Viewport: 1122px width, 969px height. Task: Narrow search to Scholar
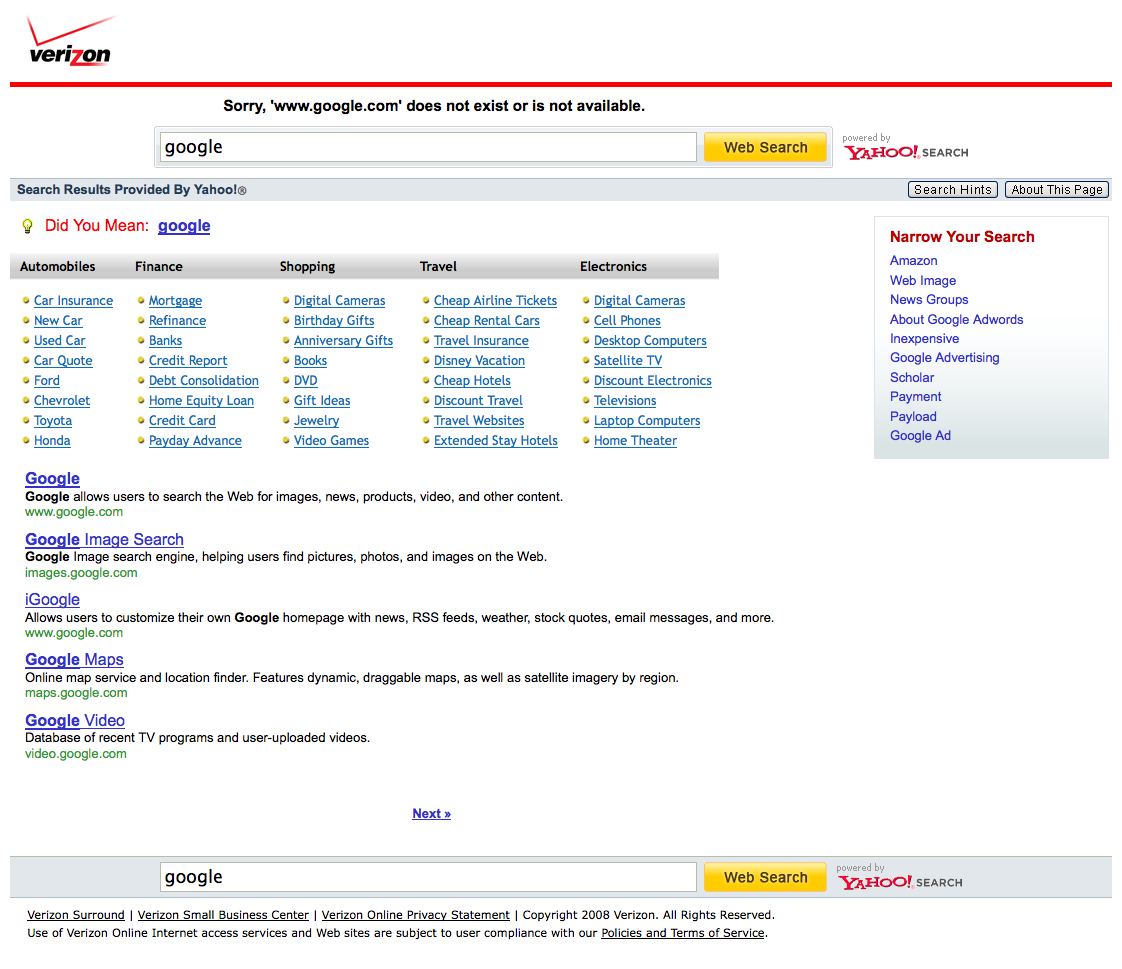[912, 378]
